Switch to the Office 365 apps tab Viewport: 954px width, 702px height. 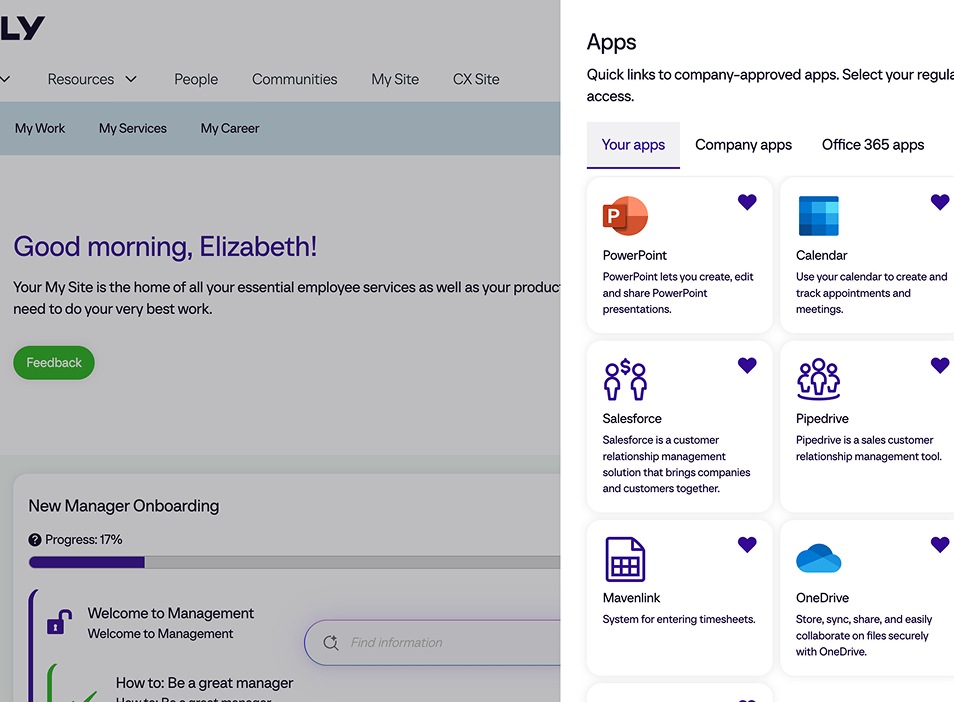point(872,145)
